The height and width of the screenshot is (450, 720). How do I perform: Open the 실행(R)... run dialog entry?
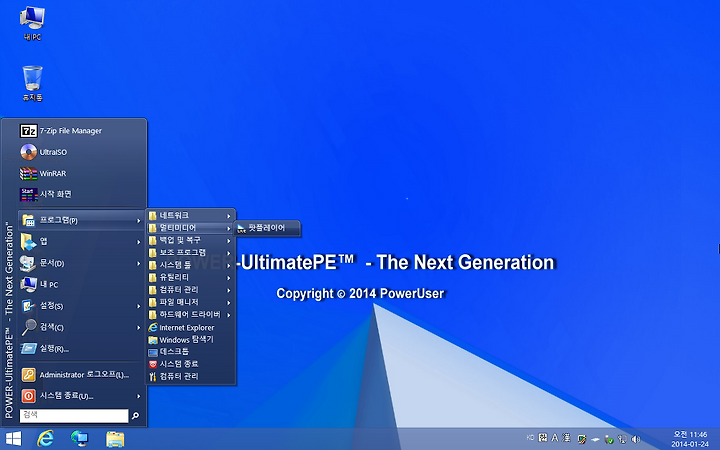82,349
